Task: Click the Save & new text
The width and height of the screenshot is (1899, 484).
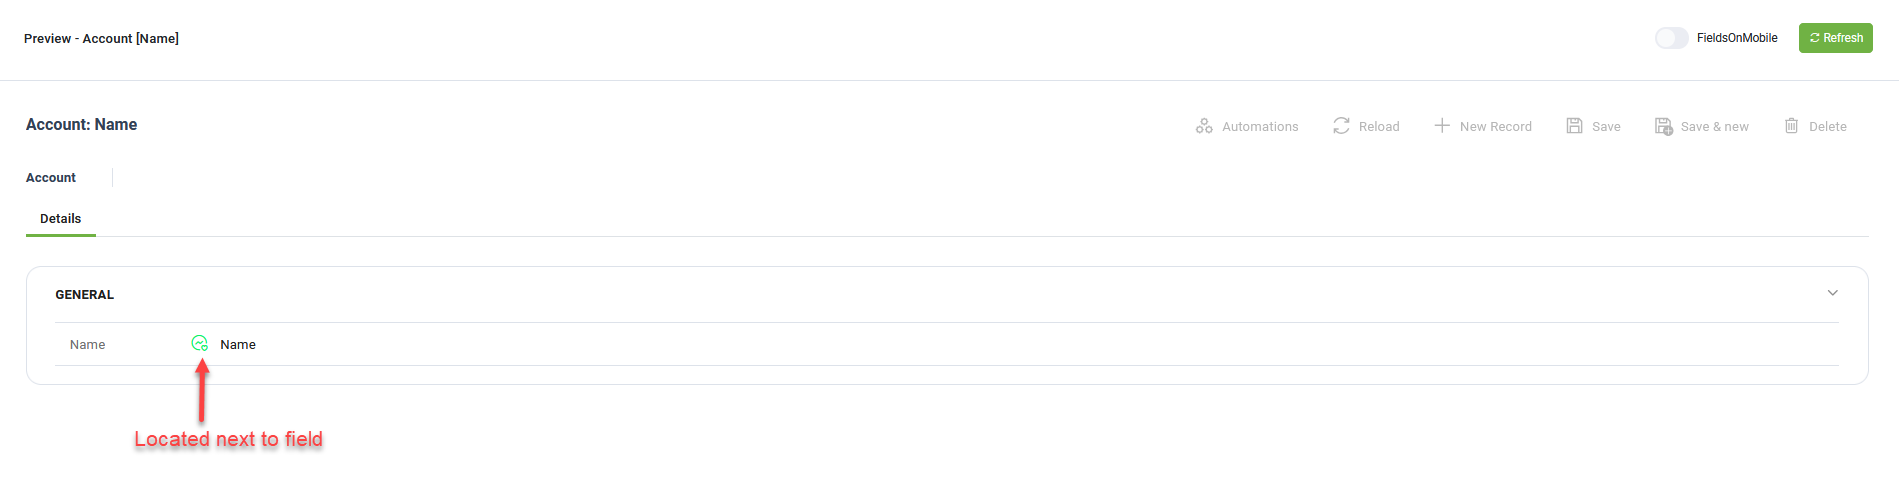Action: tap(1715, 127)
